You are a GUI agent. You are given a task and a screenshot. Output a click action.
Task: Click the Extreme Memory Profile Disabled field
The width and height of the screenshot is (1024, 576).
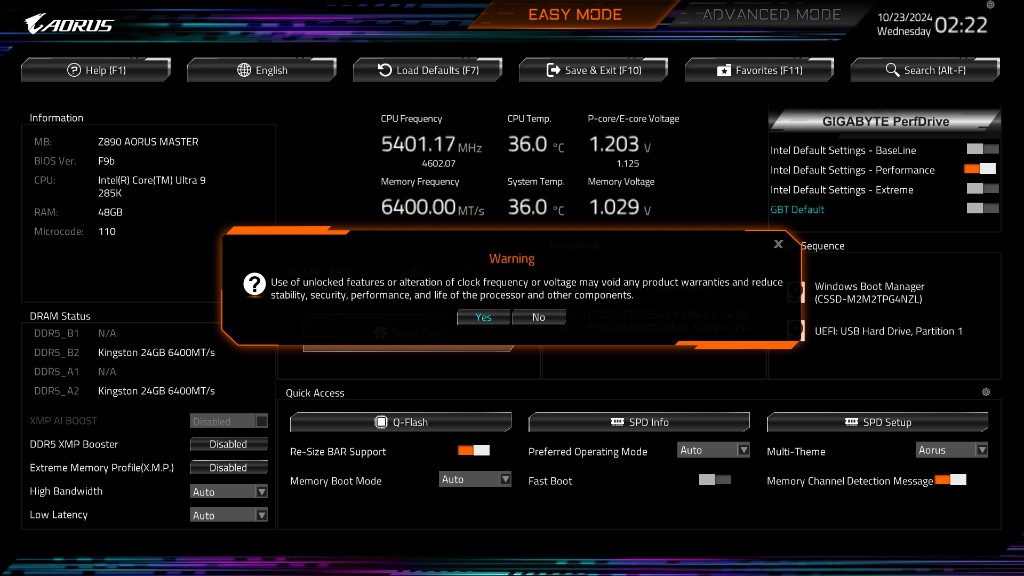tap(229, 468)
